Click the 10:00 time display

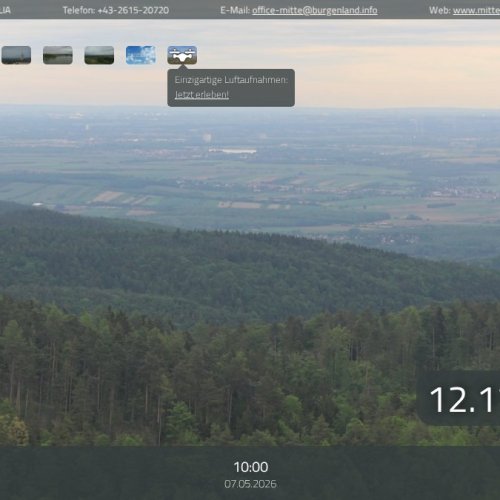[251, 467]
